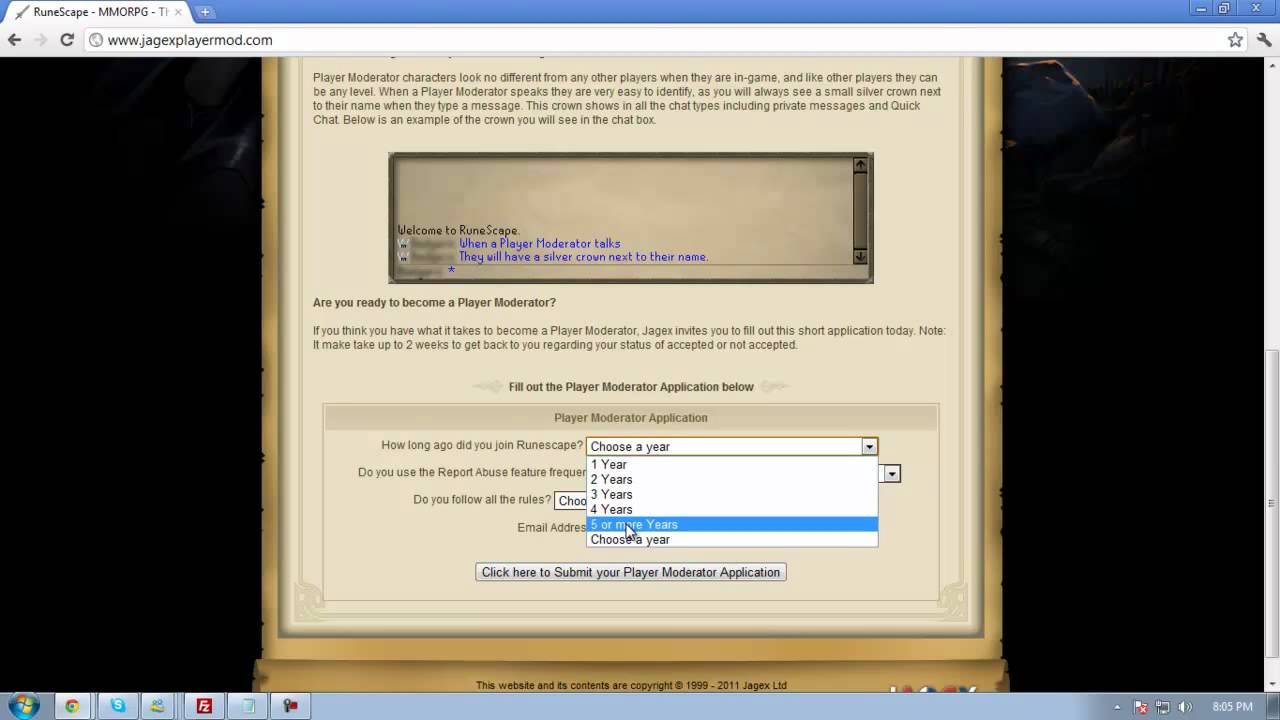Click the Jagex Ltd copyright footer text
Screen dimensions: 1280x720
click(x=631, y=685)
